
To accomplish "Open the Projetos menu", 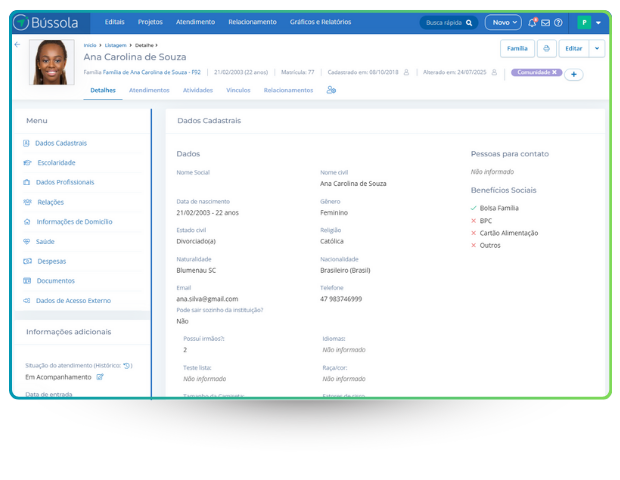I will (150, 22).
